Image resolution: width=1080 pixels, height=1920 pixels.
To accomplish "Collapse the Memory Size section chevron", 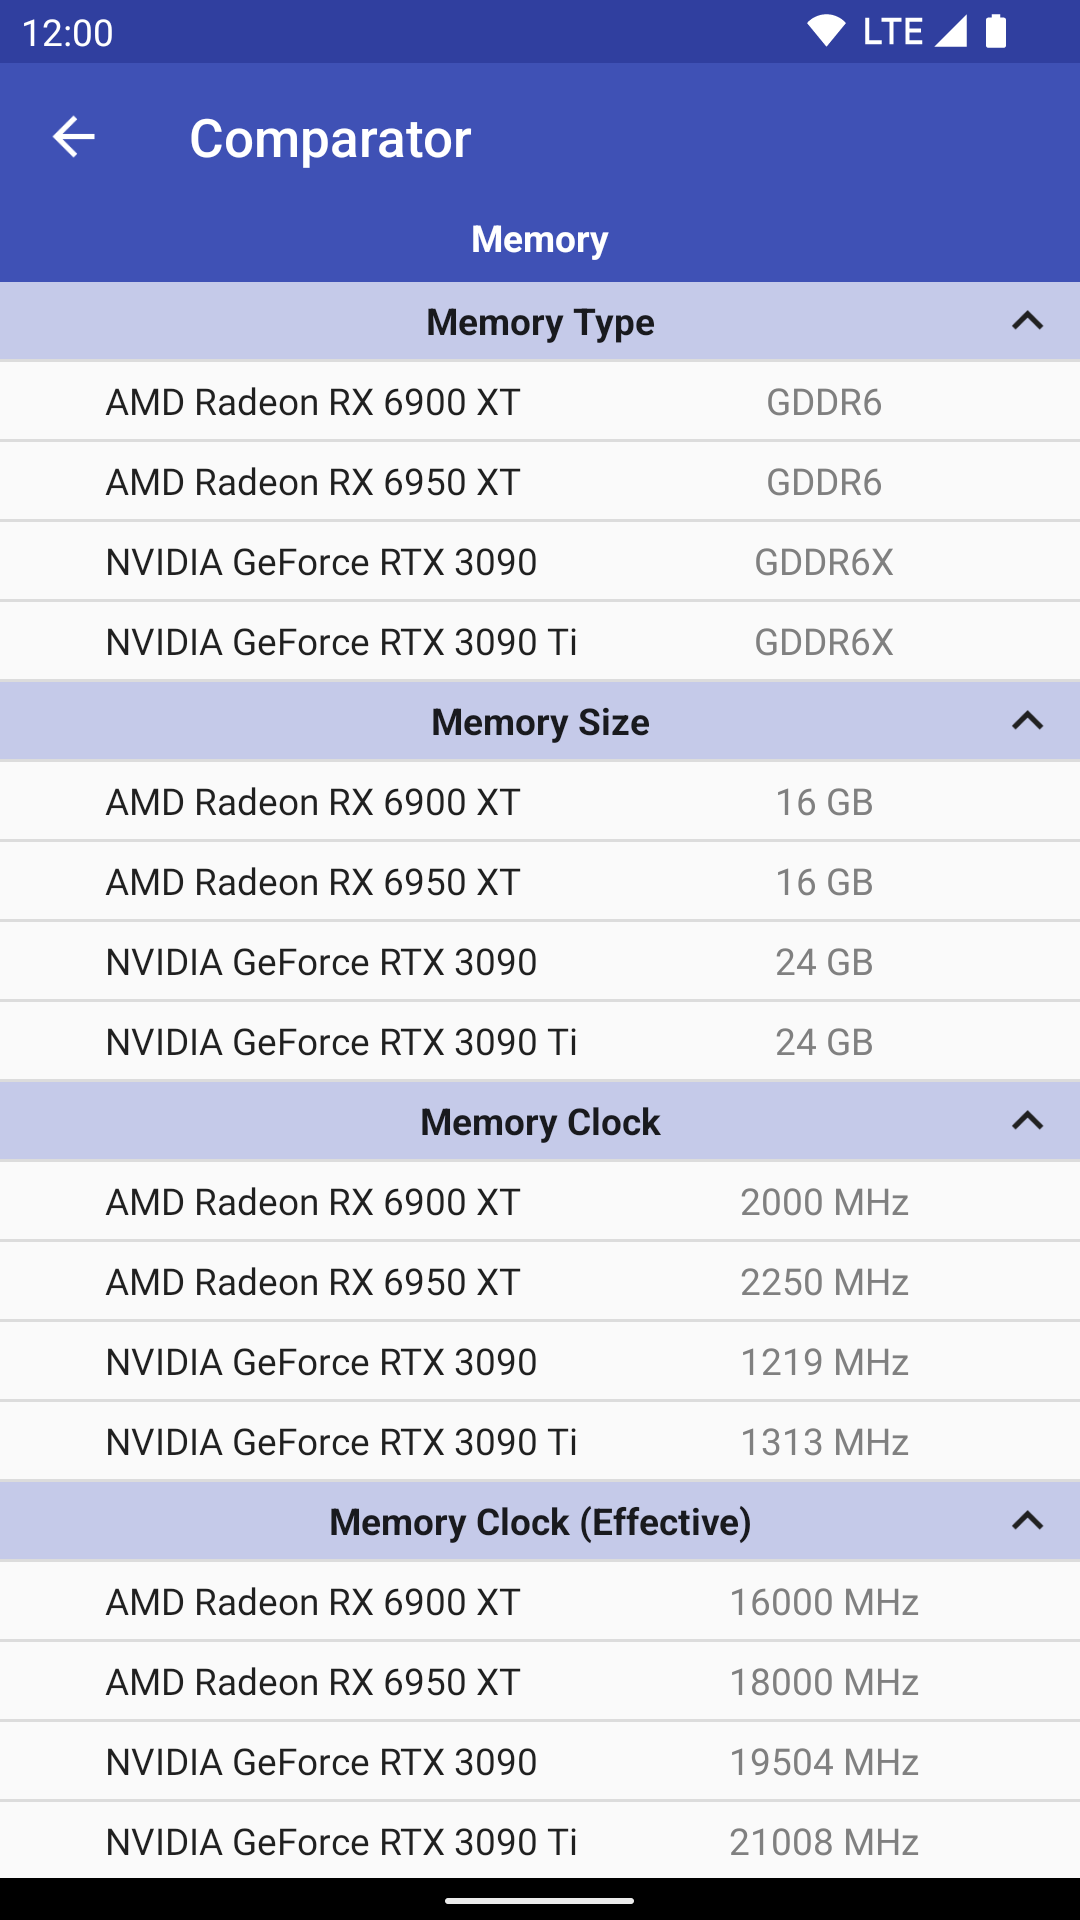I will pos(1027,721).
